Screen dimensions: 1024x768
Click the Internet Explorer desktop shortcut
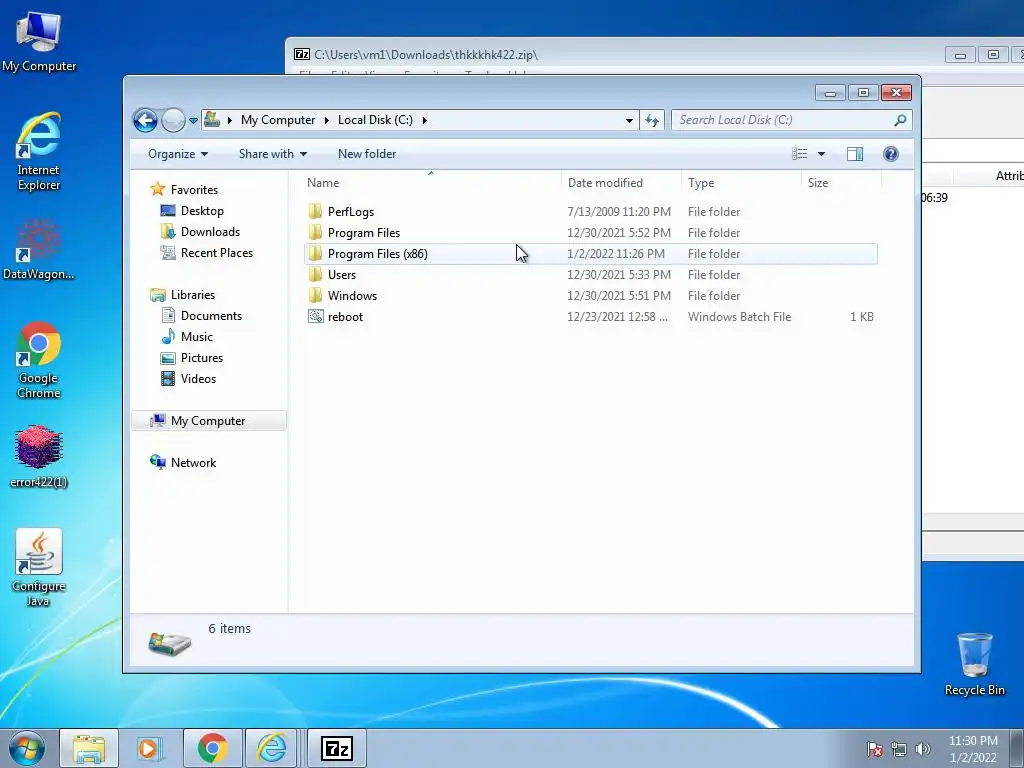(39, 152)
